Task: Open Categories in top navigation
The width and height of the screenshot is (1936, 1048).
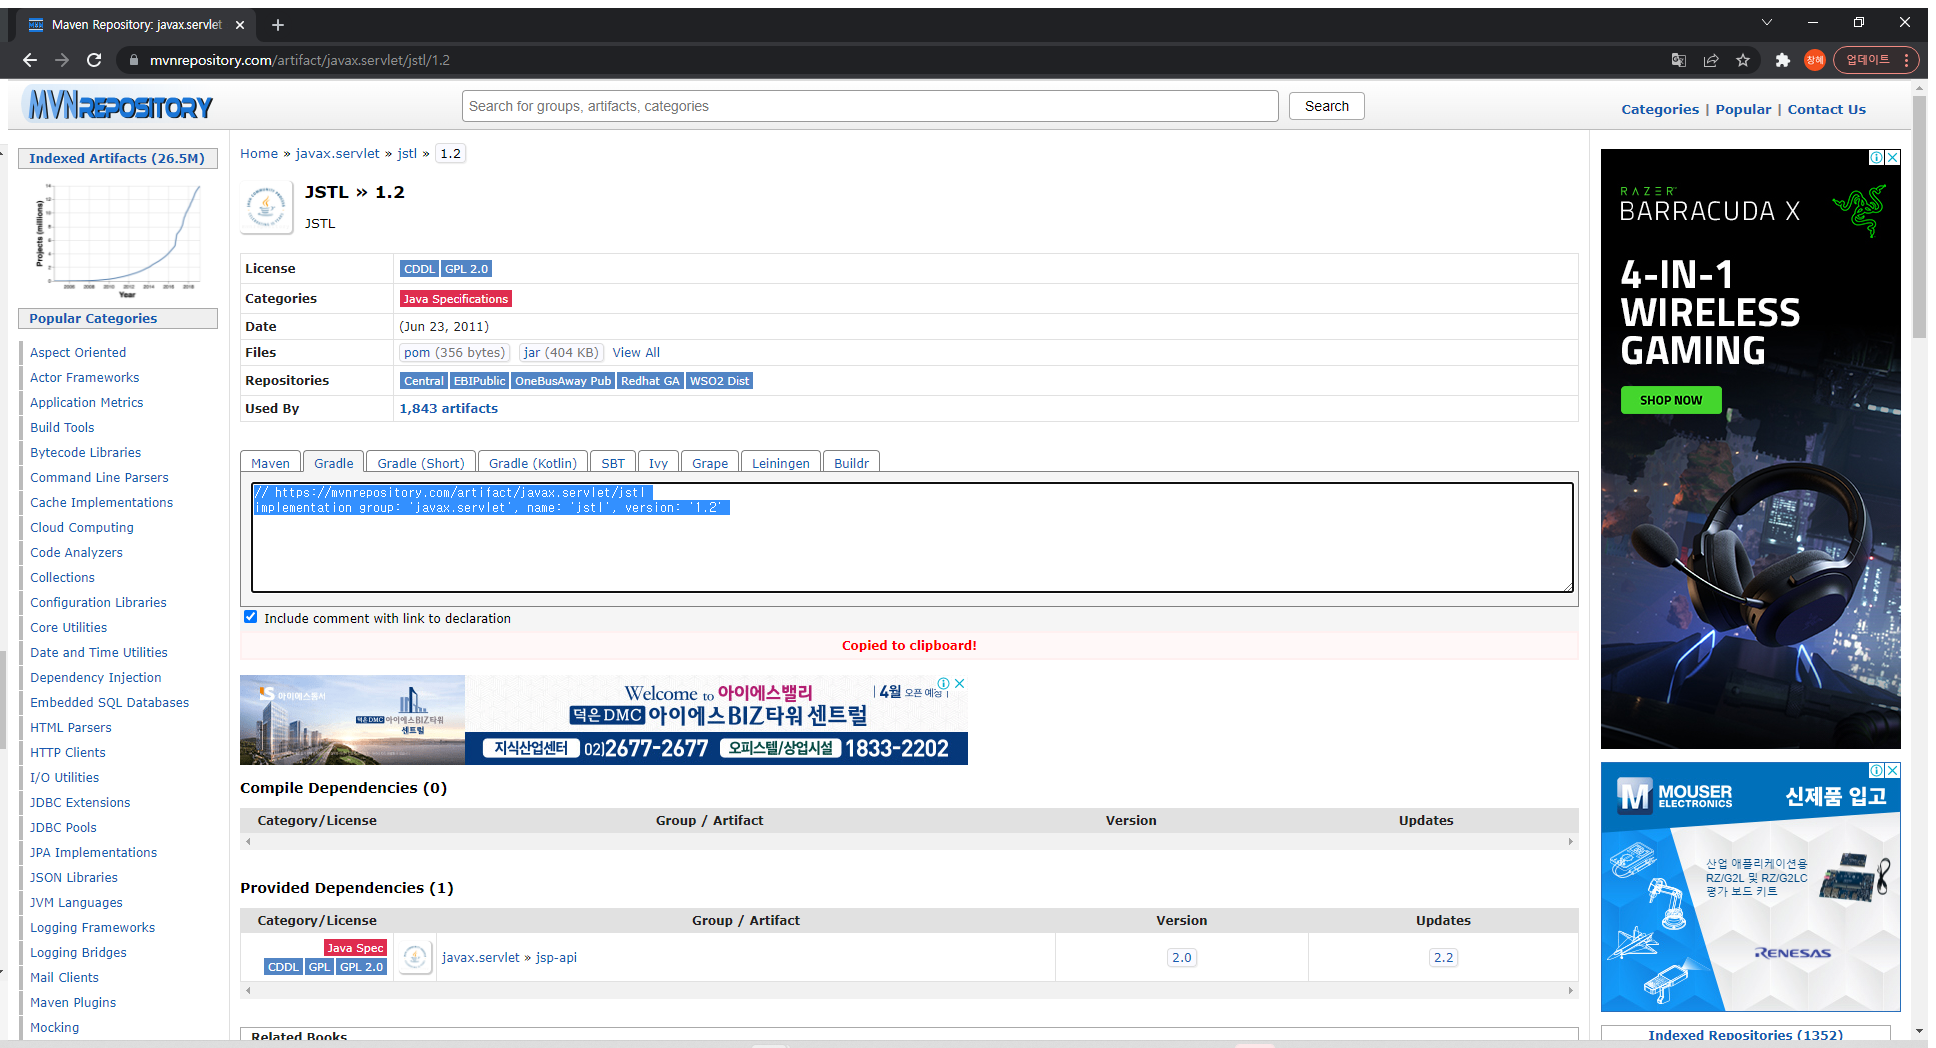Action: [x=1660, y=109]
